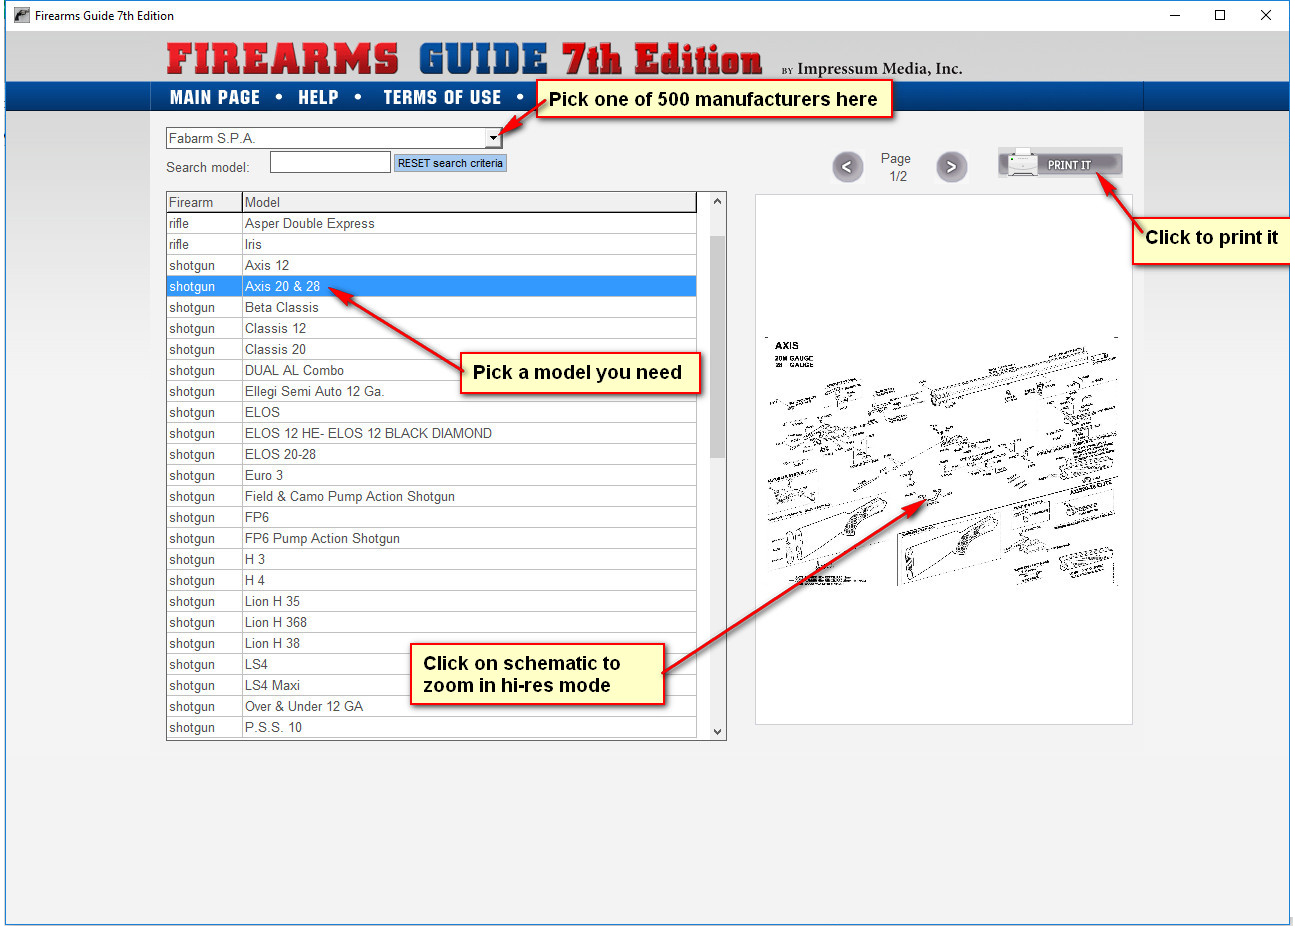Click the AXIS schematic to zoom in

click(x=942, y=460)
